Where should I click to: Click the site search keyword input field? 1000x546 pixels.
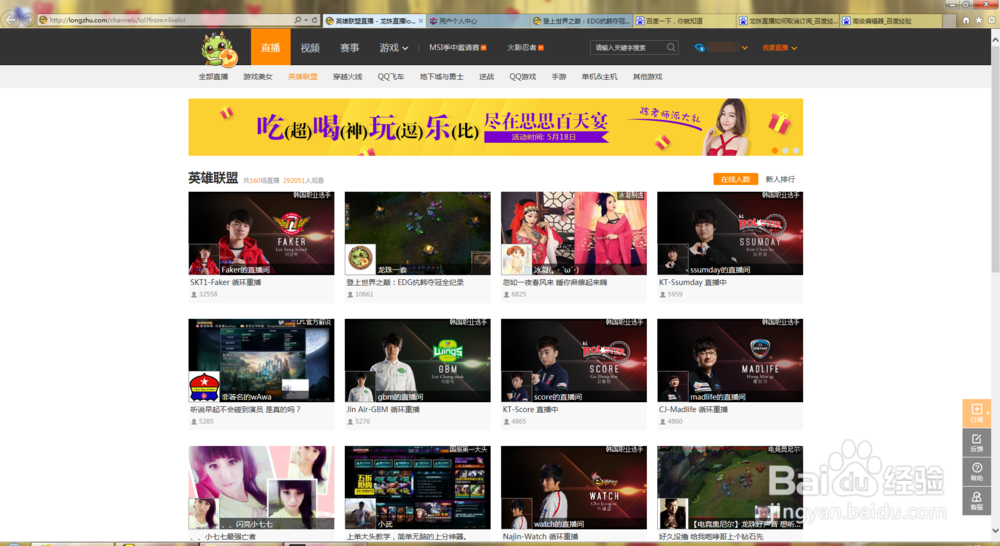click(629, 47)
